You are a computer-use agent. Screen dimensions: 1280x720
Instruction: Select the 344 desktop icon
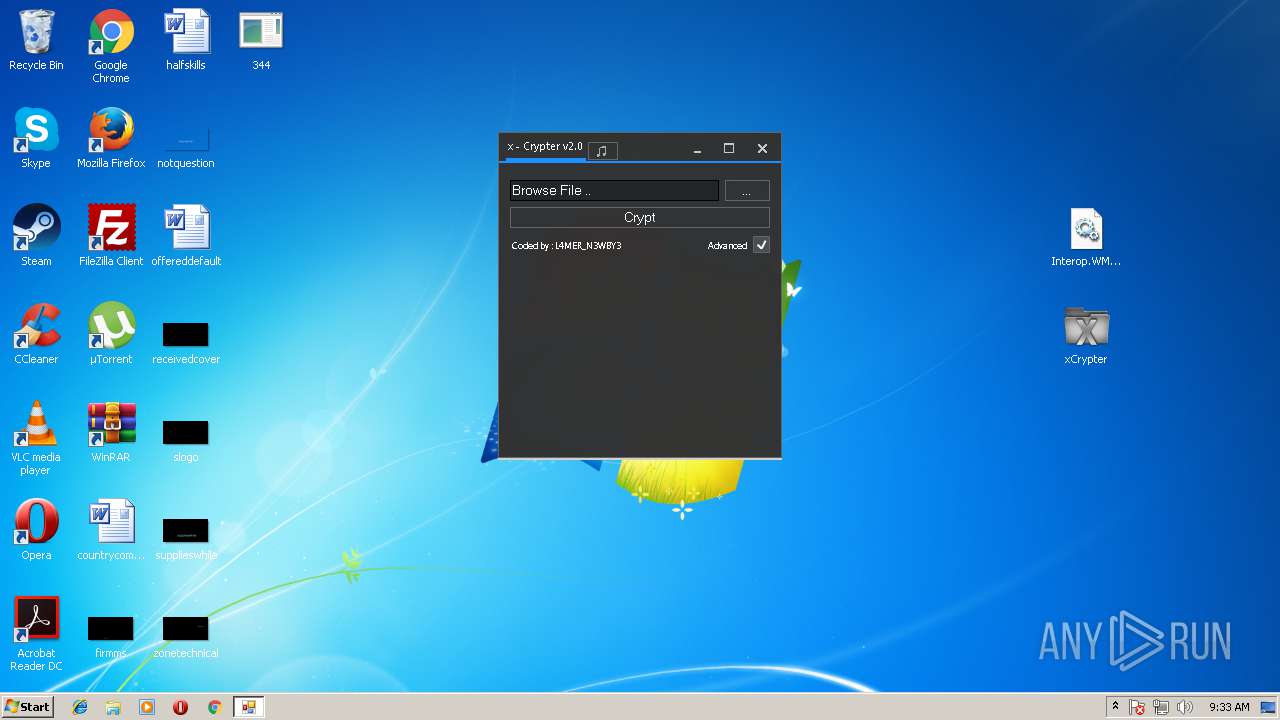pos(261,41)
